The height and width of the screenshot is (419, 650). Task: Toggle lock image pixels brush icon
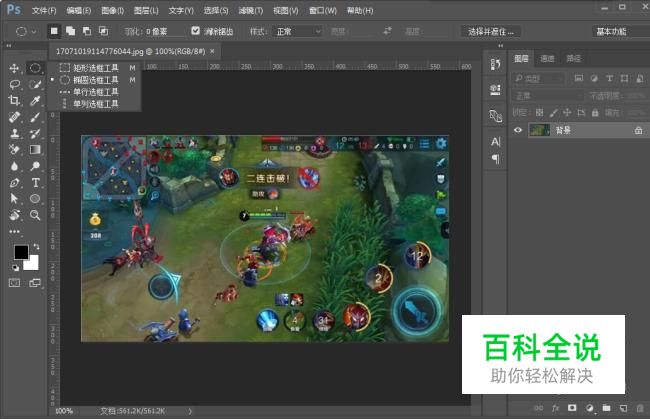(x=553, y=112)
